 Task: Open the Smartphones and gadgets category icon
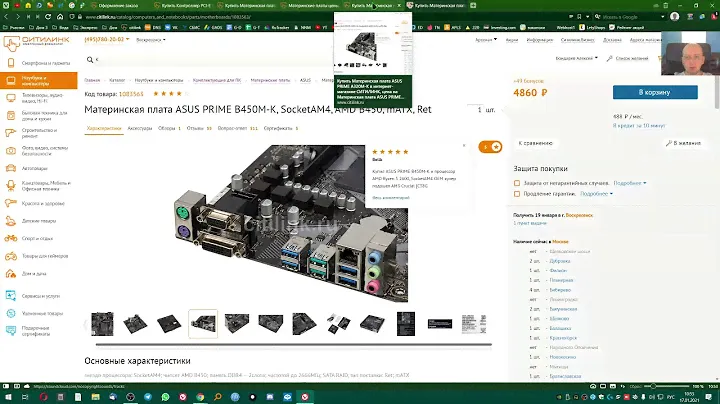click(10, 62)
